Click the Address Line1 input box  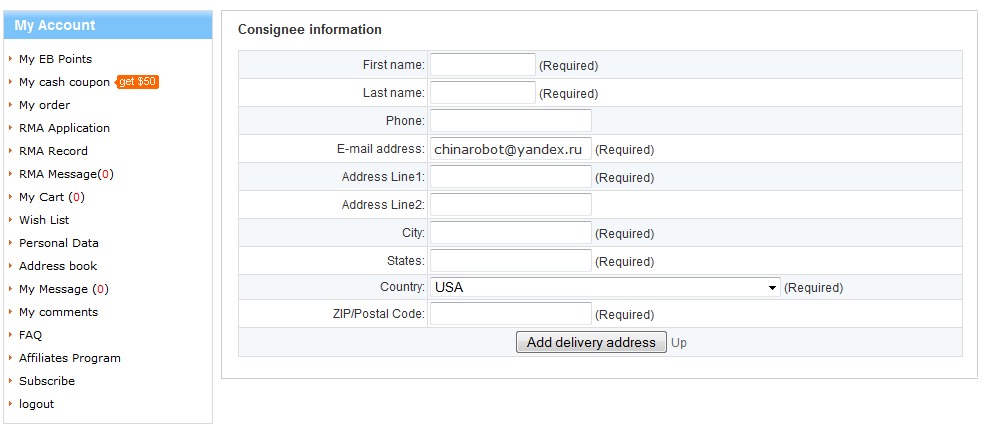click(x=510, y=177)
